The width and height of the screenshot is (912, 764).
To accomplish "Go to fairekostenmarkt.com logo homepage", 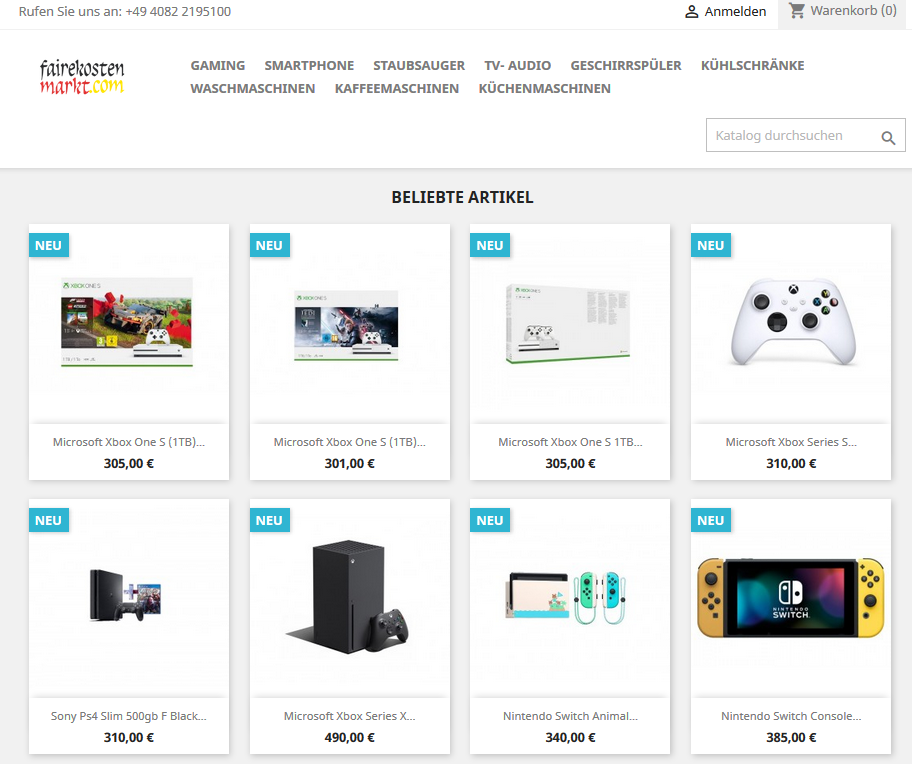I will (82, 77).
